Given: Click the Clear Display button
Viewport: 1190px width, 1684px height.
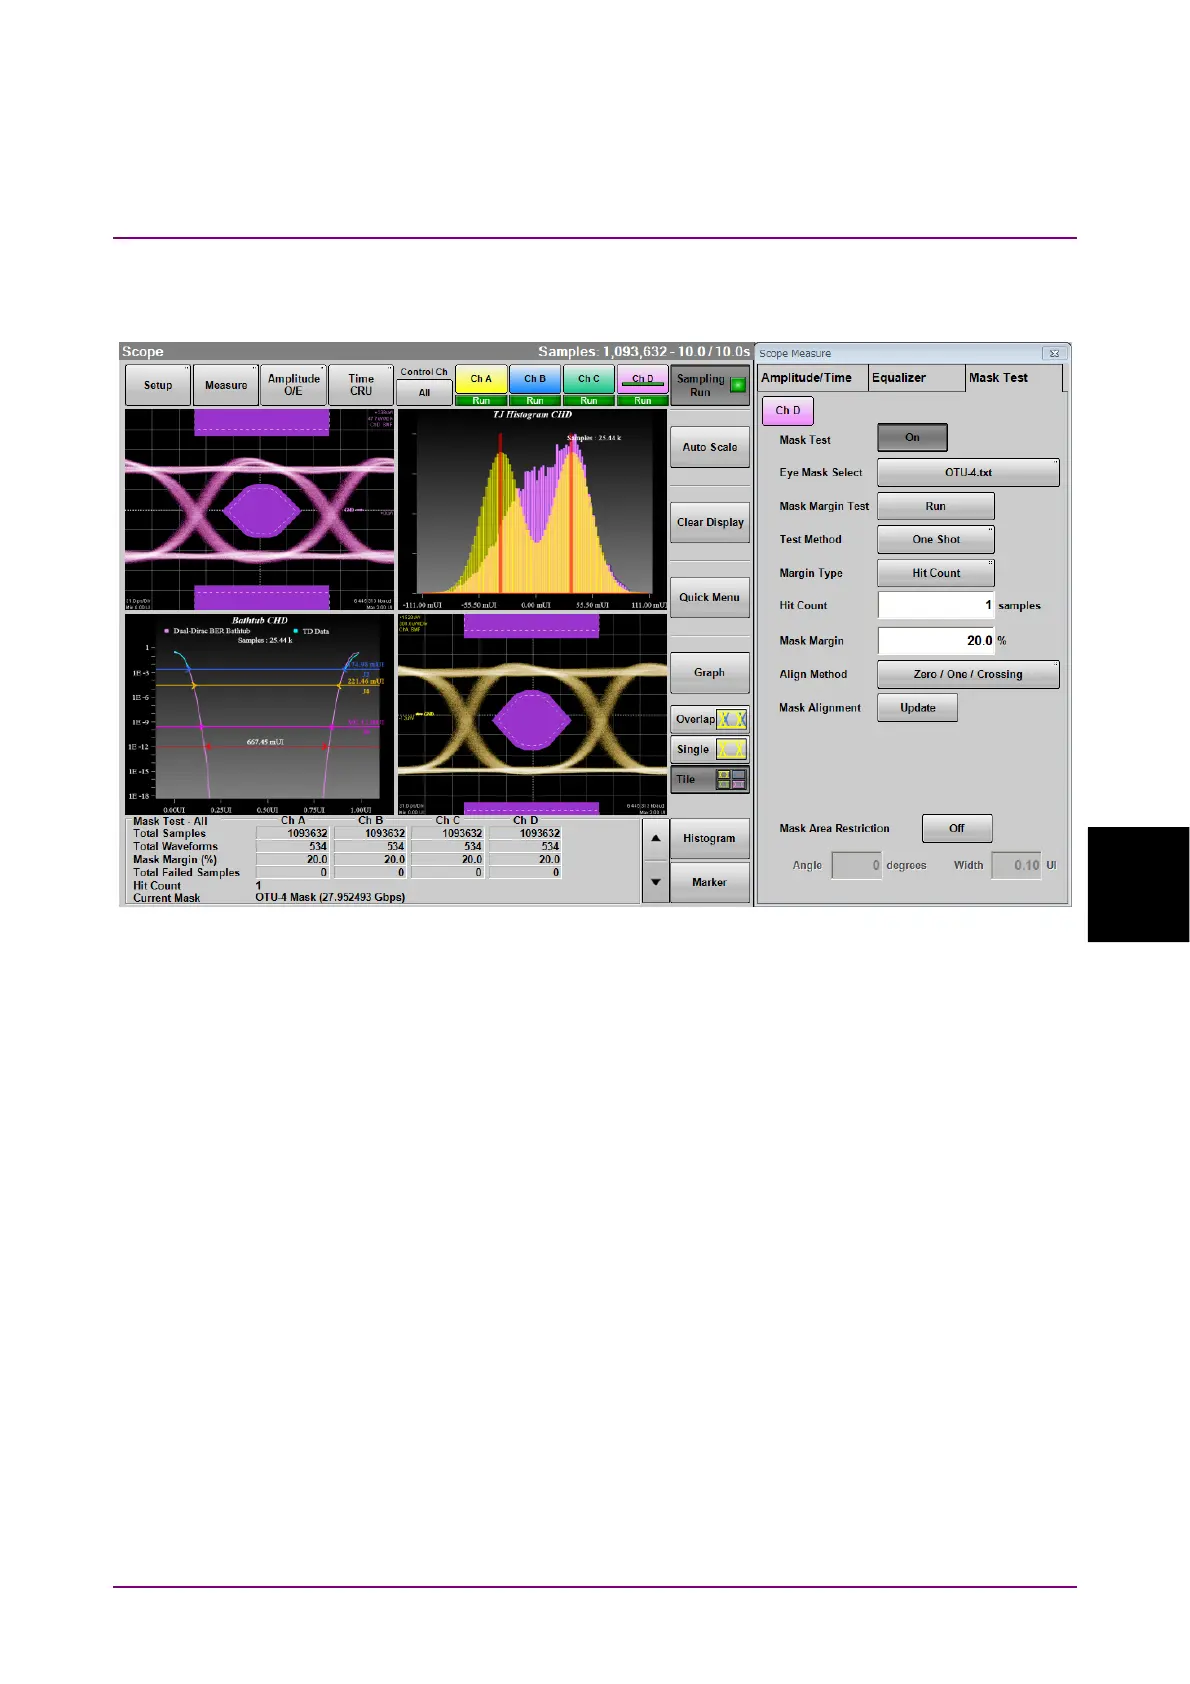Looking at the screenshot, I should [709, 522].
